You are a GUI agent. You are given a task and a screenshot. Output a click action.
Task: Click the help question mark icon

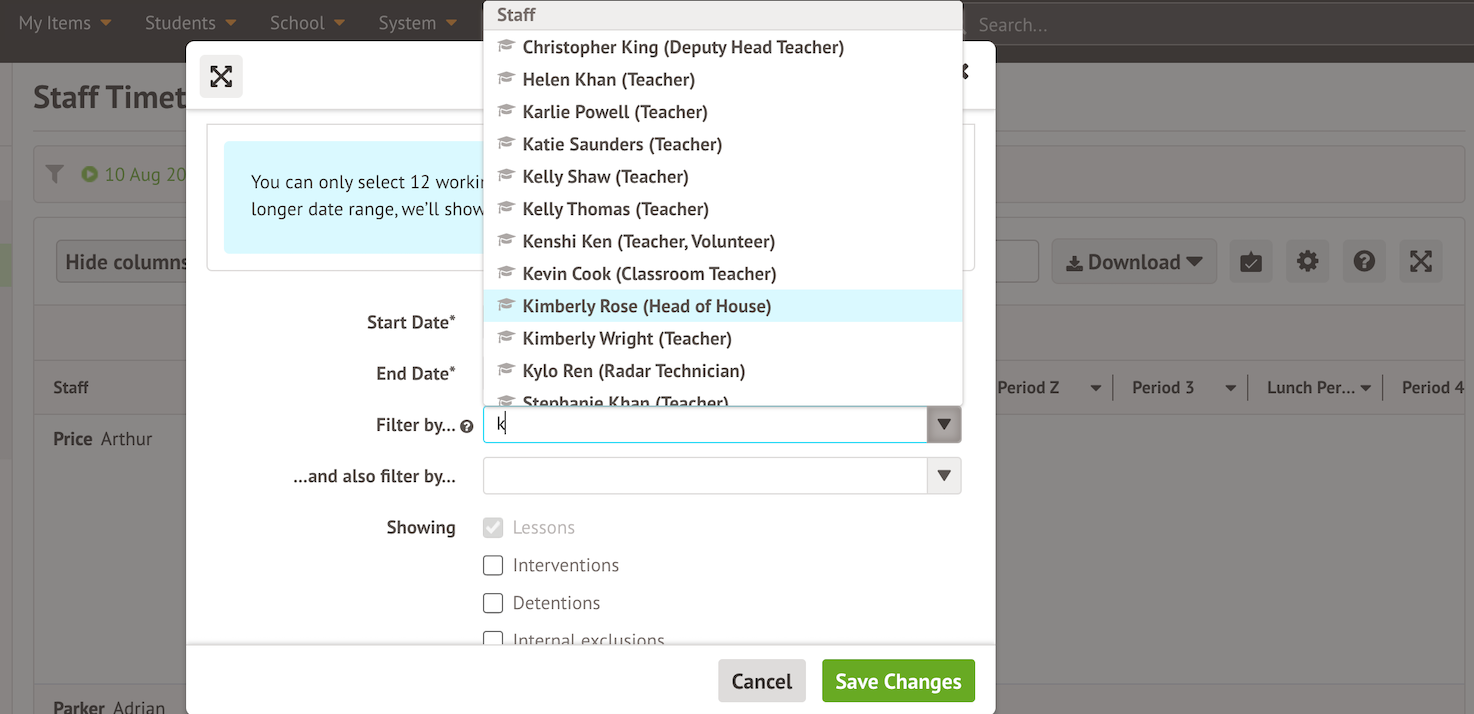click(1364, 262)
